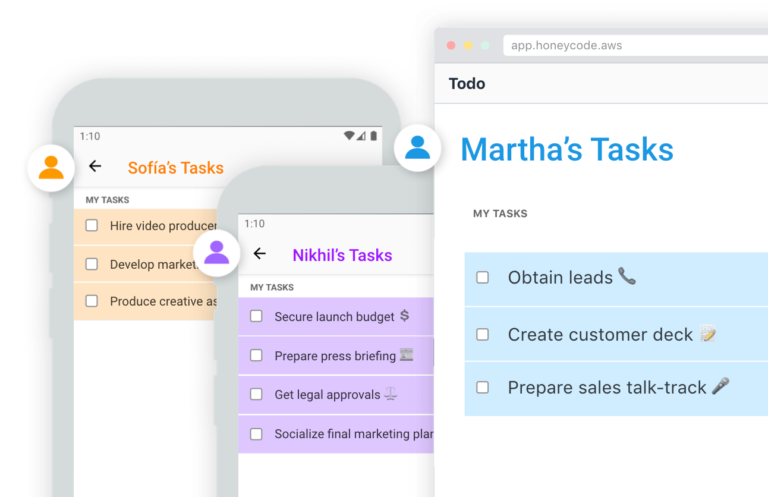Open the Prepare press briefing task row
The width and height of the screenshot is (768, 497).
tap(336, 355)
